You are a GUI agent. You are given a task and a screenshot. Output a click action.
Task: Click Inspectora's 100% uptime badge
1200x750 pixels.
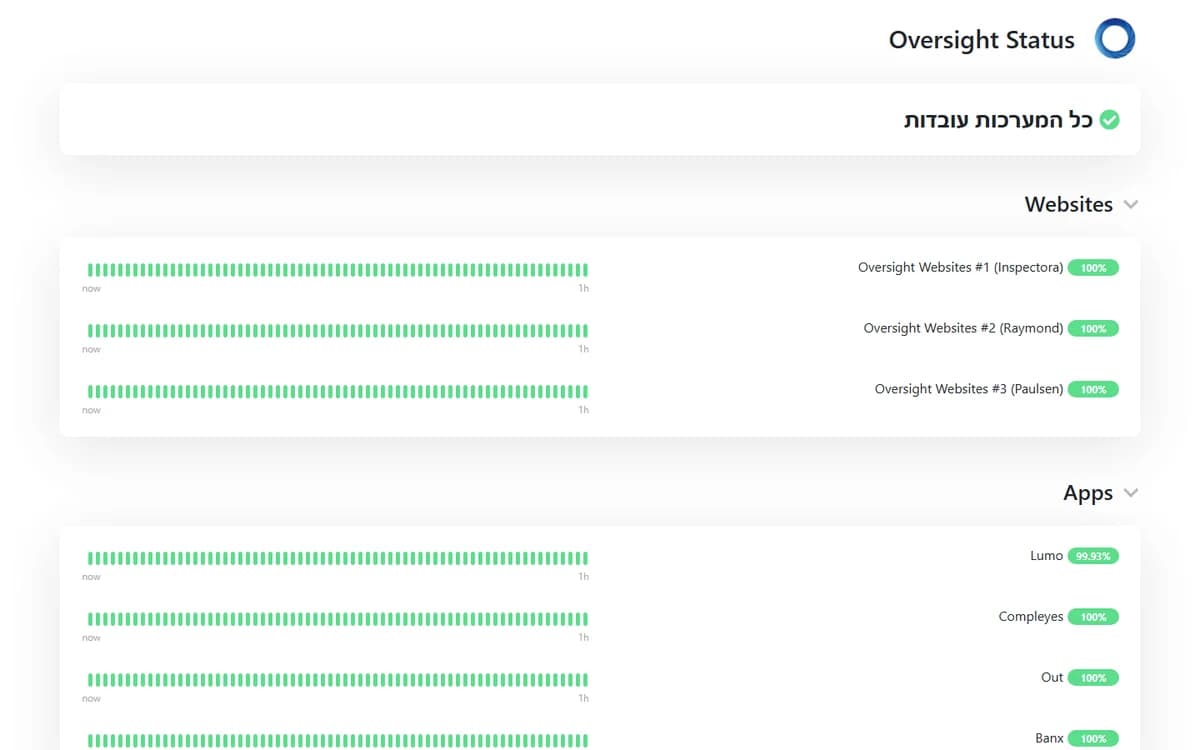pyautogui.click(x=1093, y=268)
